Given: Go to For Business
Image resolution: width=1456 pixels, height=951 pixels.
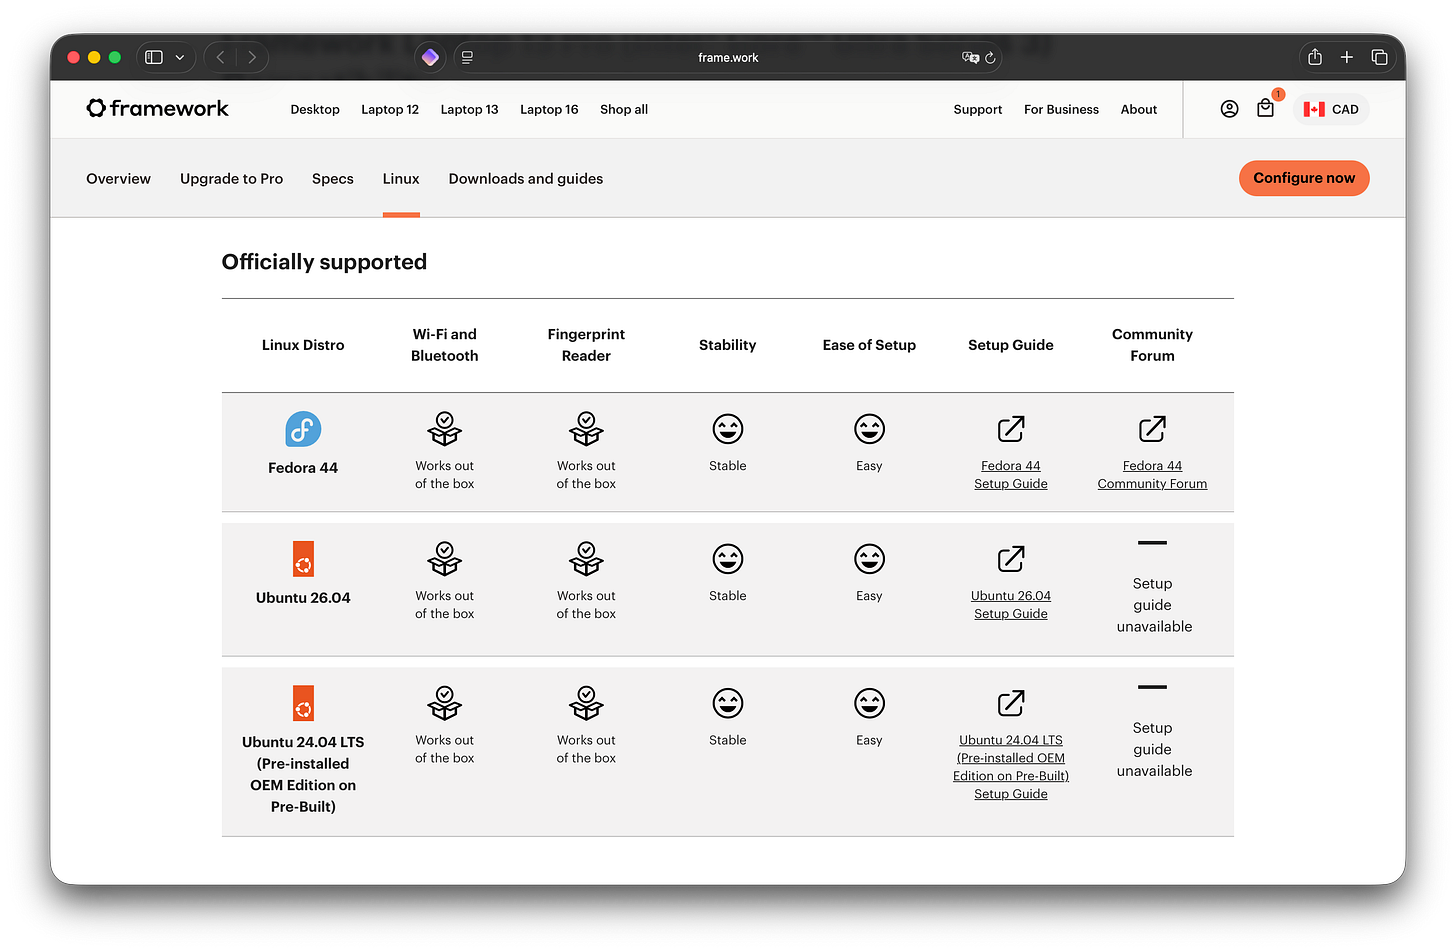Looking at the screenshot, I should [1061, 109].
